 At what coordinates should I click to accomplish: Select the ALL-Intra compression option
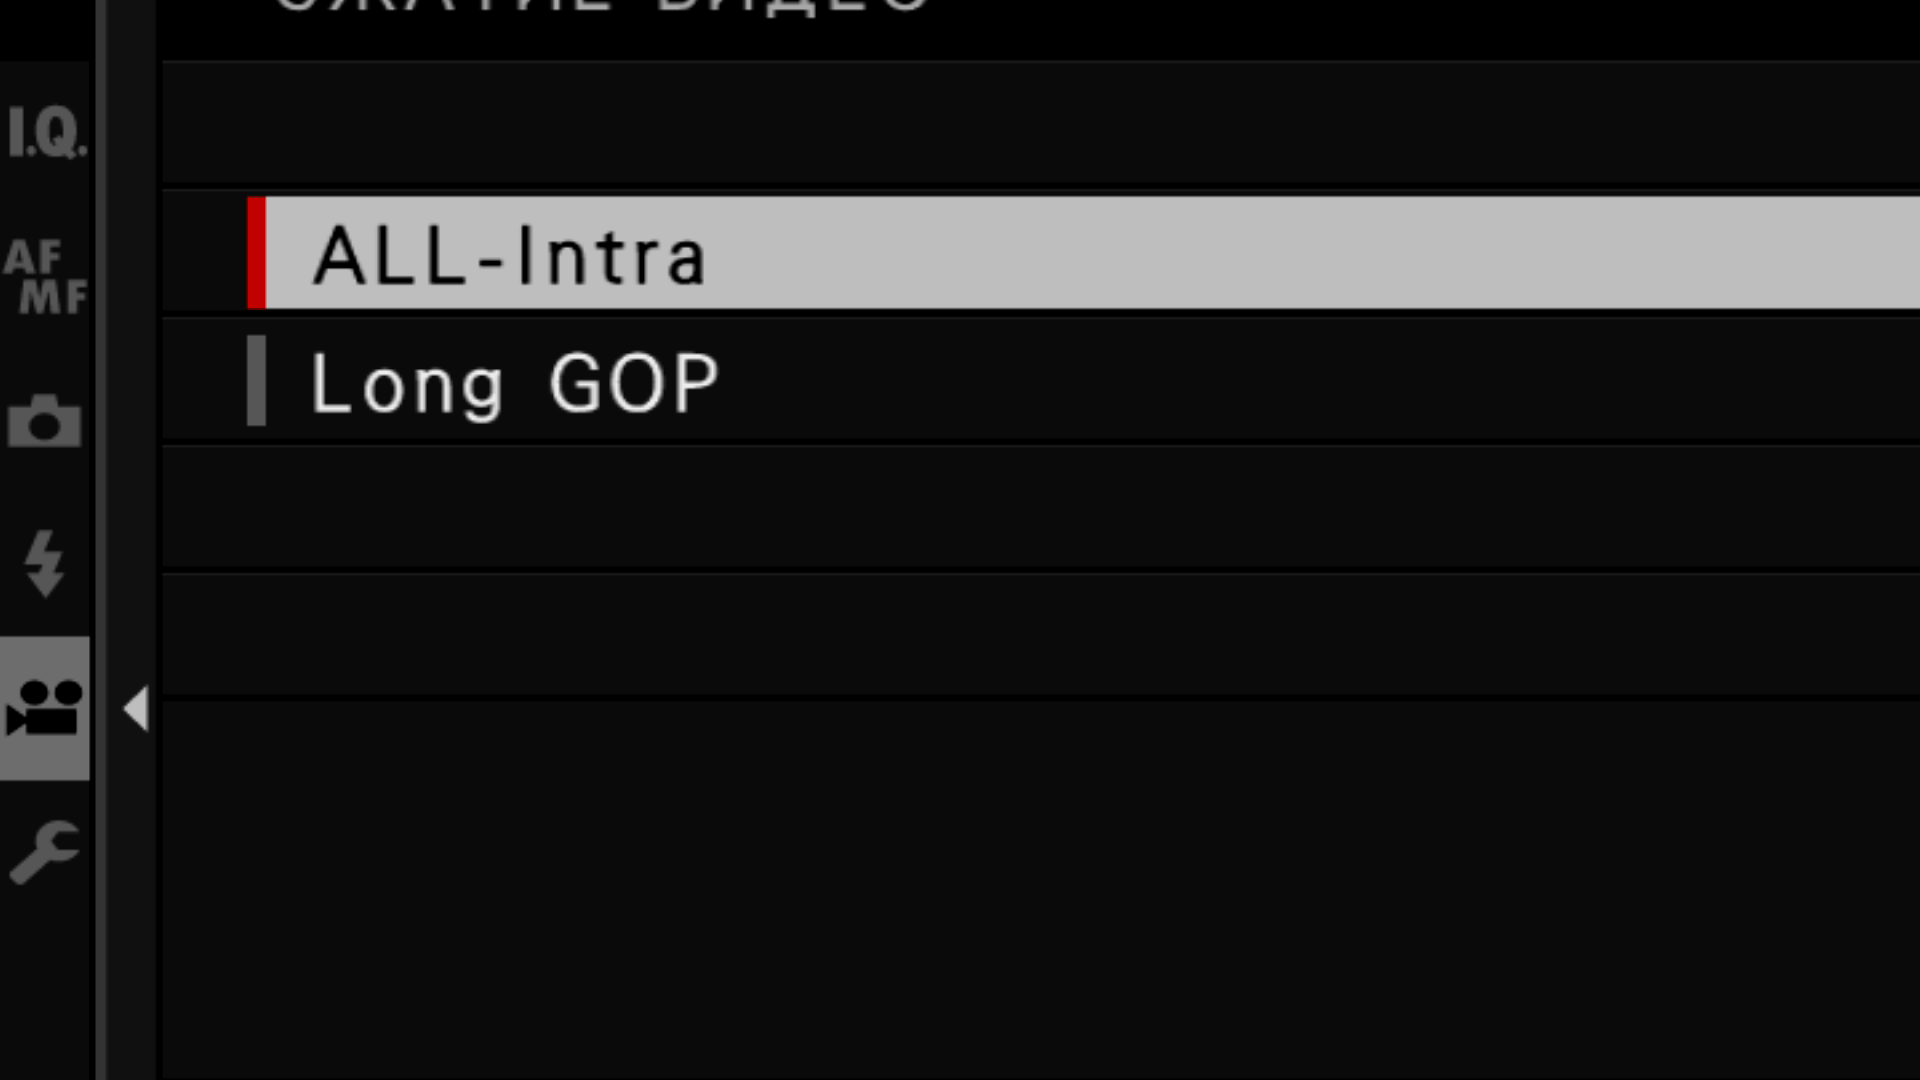pyautogui.click(x=510, y=255)
